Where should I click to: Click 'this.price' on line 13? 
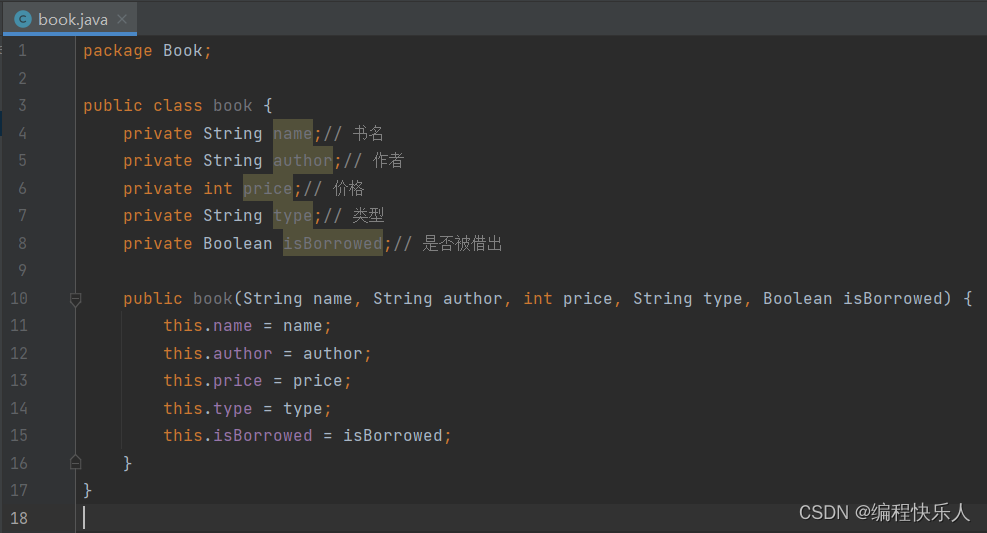point(213,380)
